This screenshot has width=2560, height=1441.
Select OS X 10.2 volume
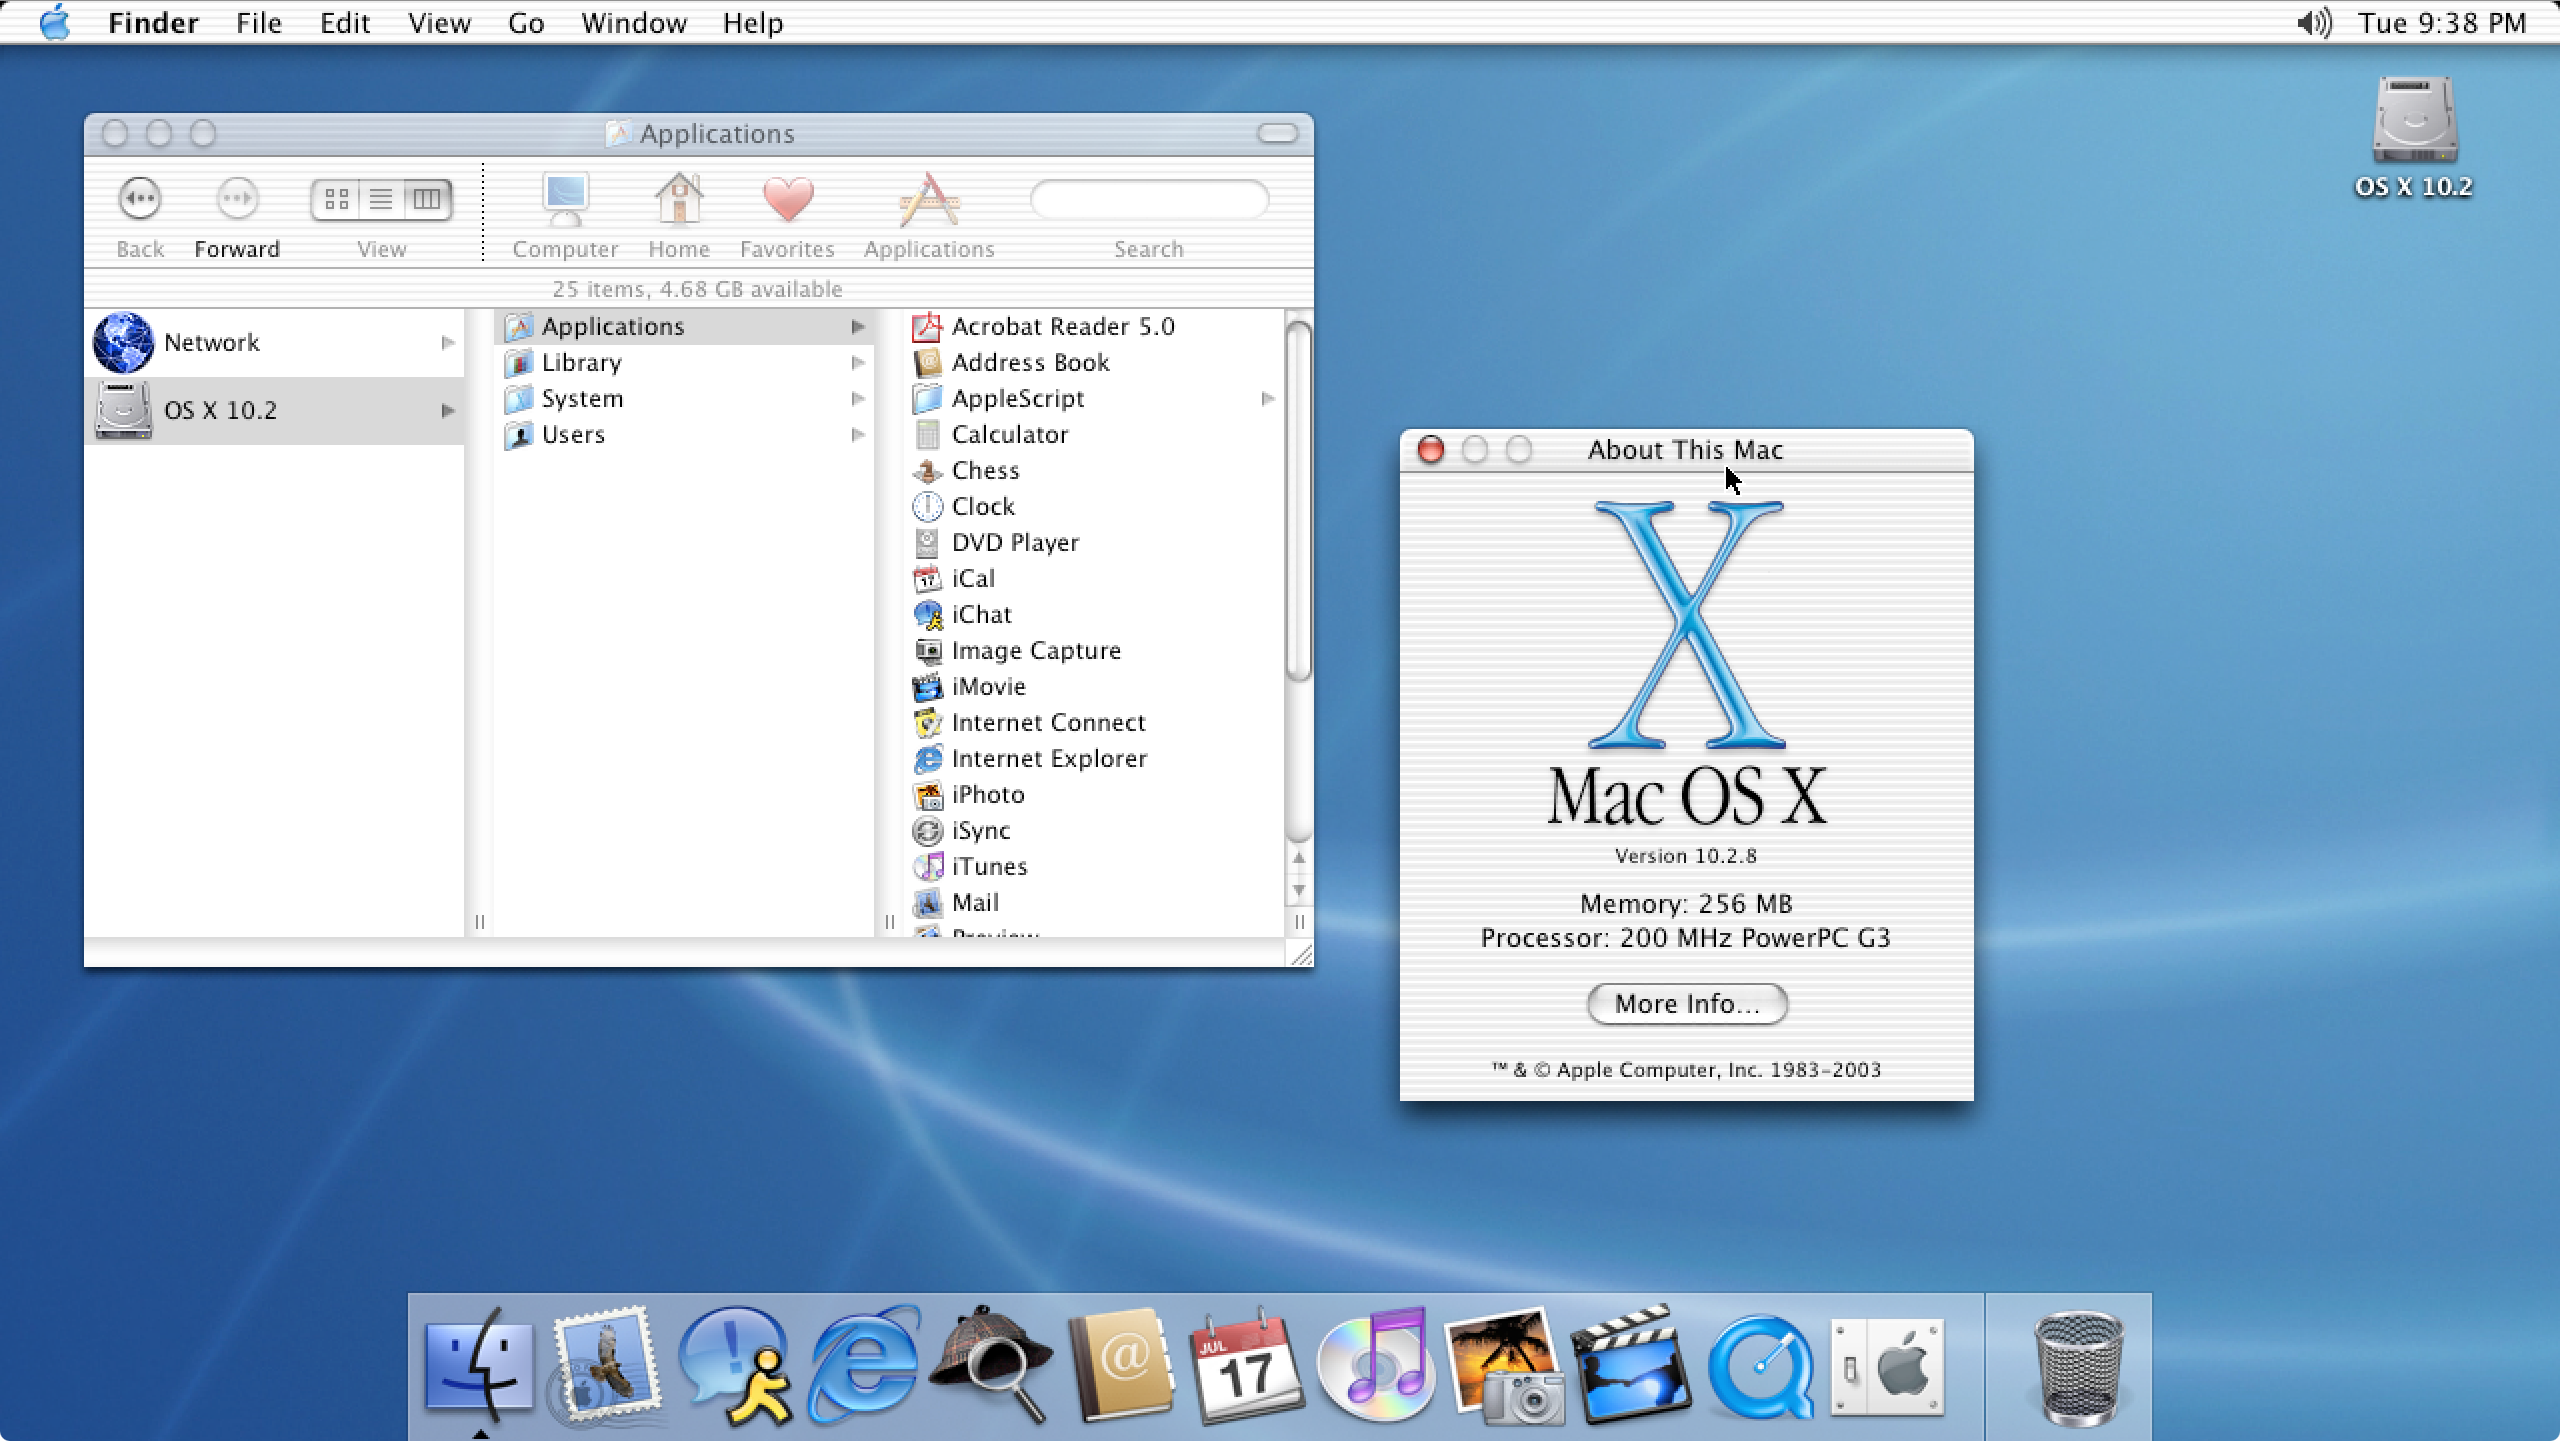[273, 408]
